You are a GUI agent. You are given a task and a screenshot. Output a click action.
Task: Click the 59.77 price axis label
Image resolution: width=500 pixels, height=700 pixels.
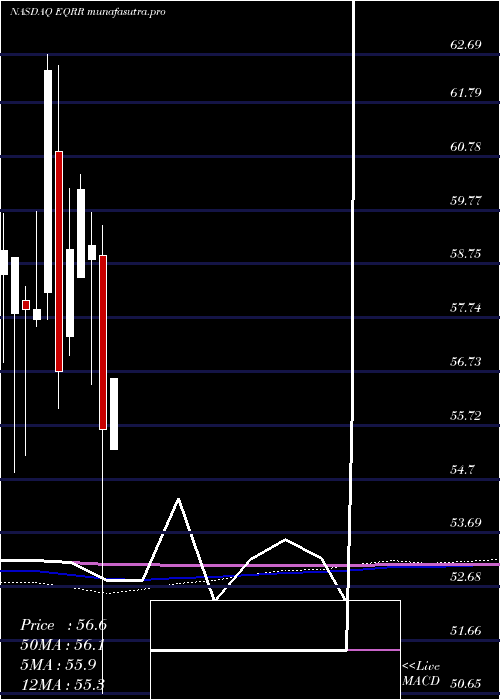coord(466,200)
